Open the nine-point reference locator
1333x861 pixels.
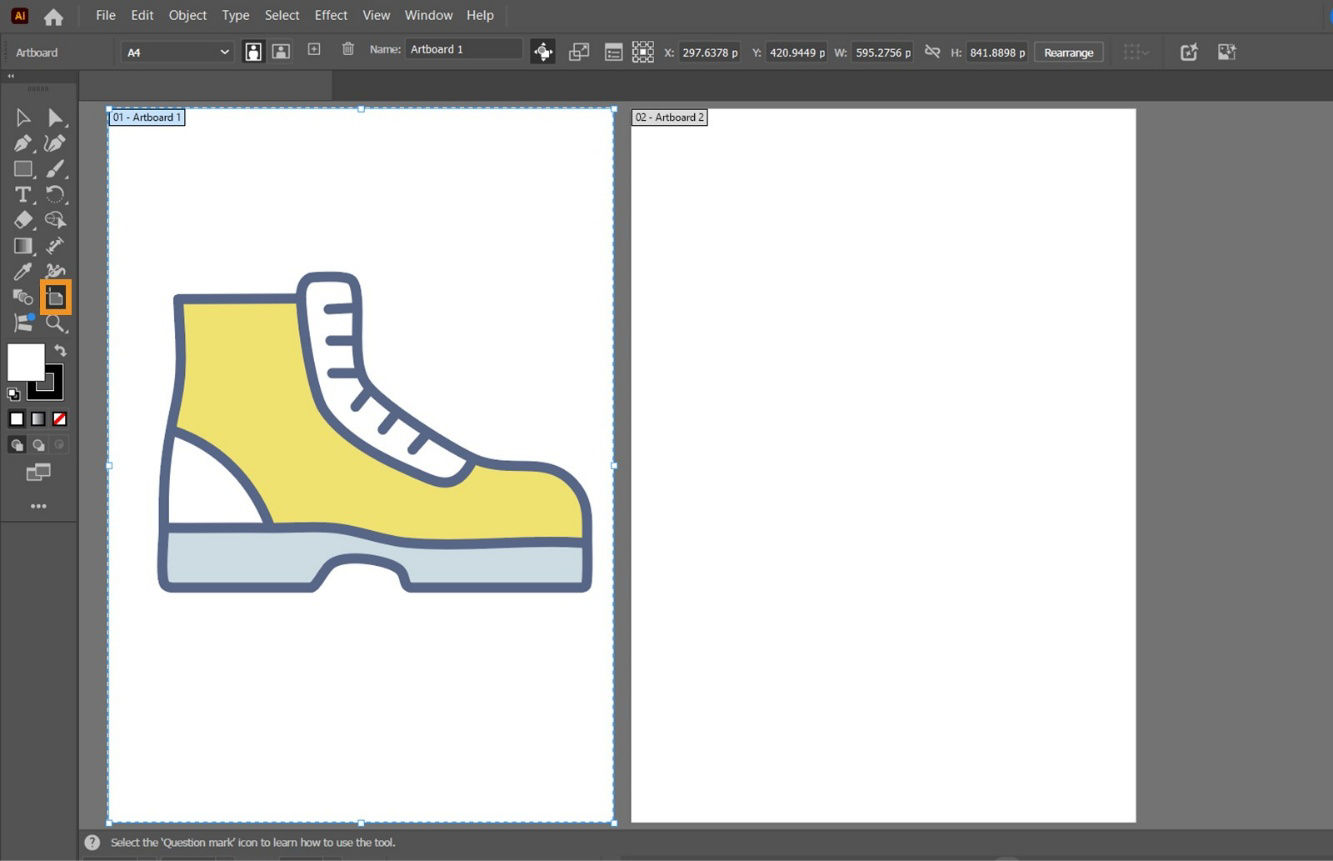[x=643, y=51]
